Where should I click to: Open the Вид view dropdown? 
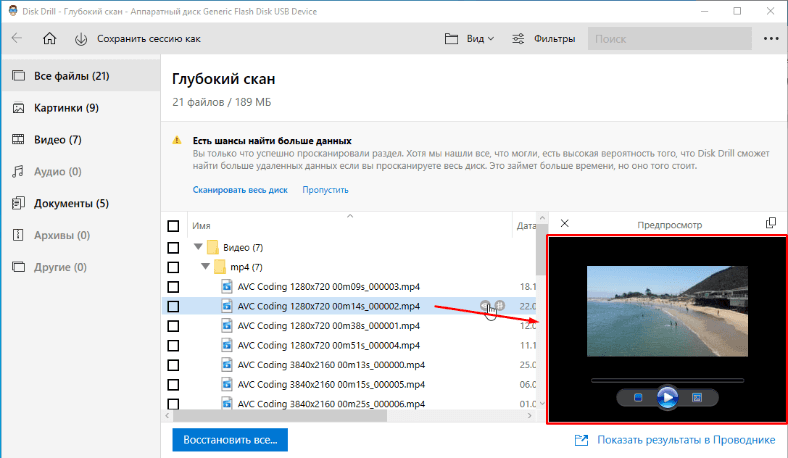[x=469, y=39]
